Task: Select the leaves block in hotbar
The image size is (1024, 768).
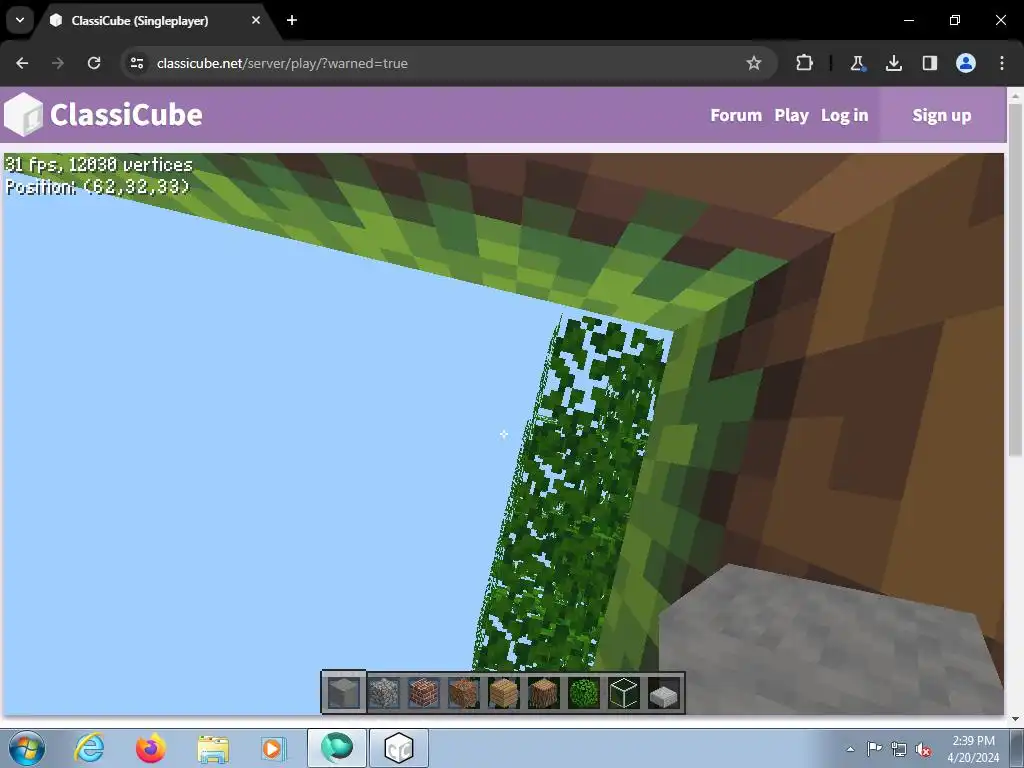Action: tap(584, 693)
